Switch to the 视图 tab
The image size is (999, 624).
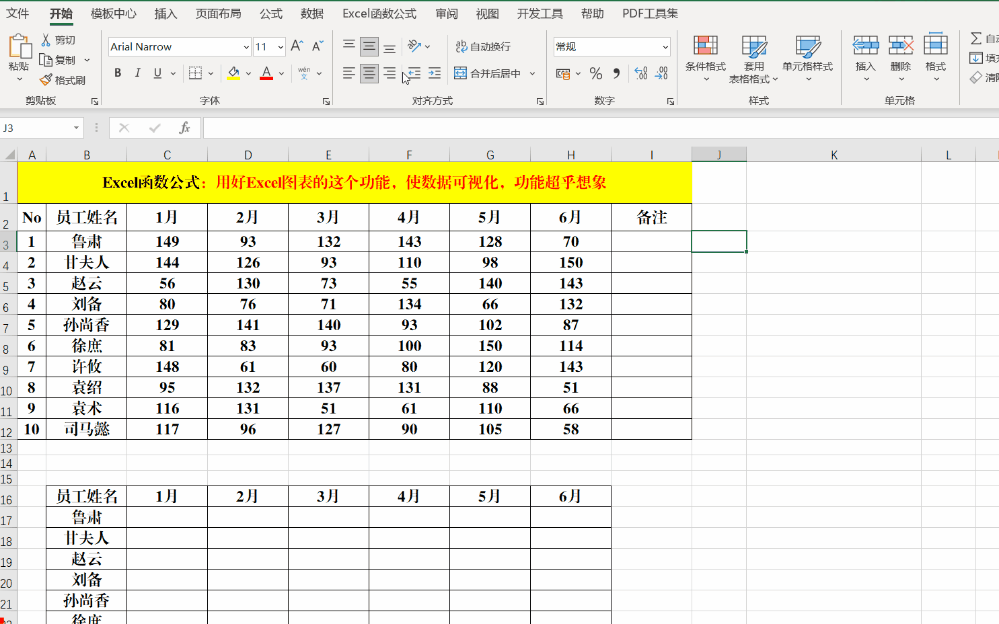pos(487,13)
